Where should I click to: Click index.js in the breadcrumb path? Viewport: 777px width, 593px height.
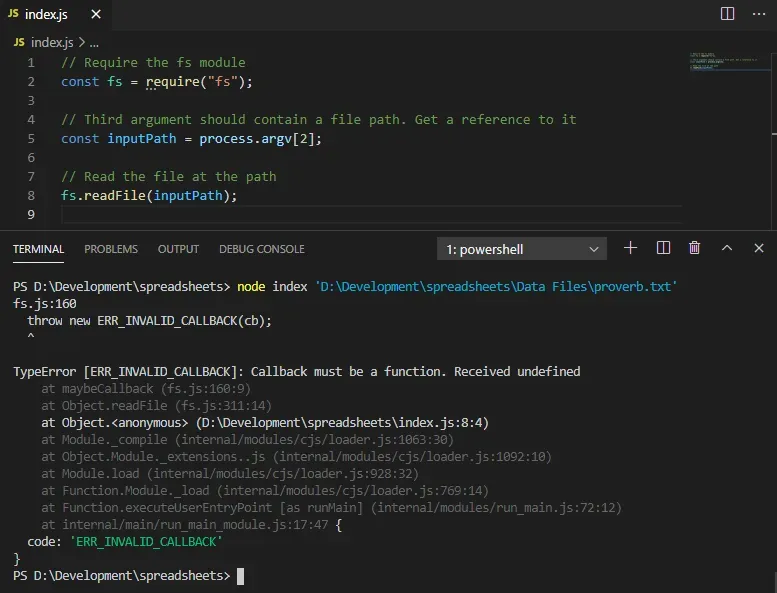[x=52, y=42]
